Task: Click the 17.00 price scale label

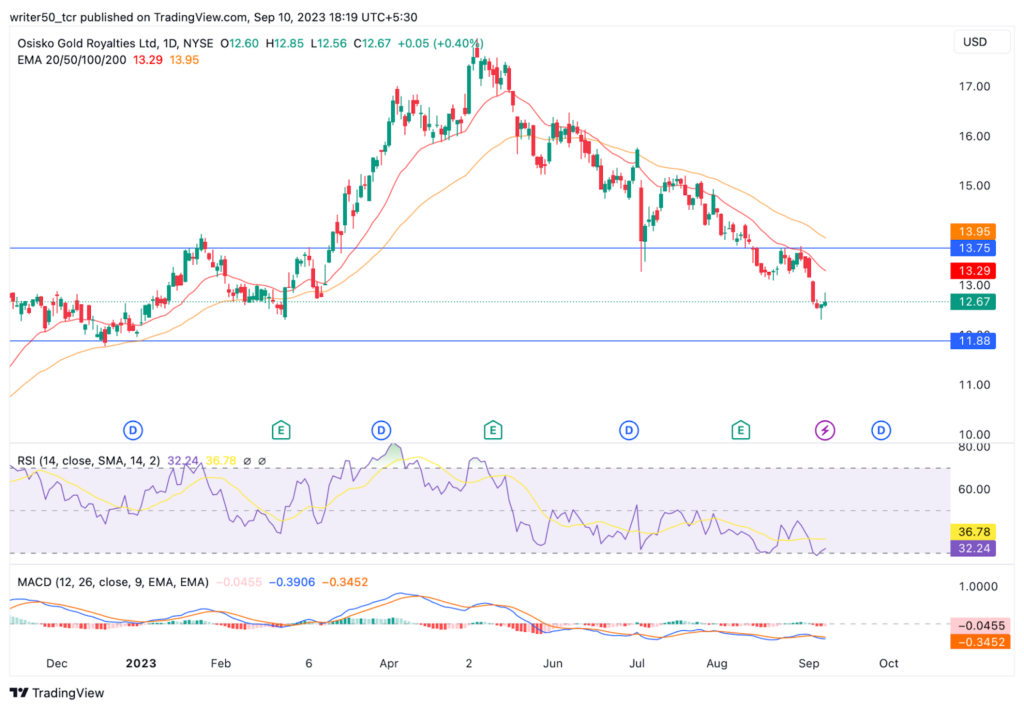Action: [974, 86]
